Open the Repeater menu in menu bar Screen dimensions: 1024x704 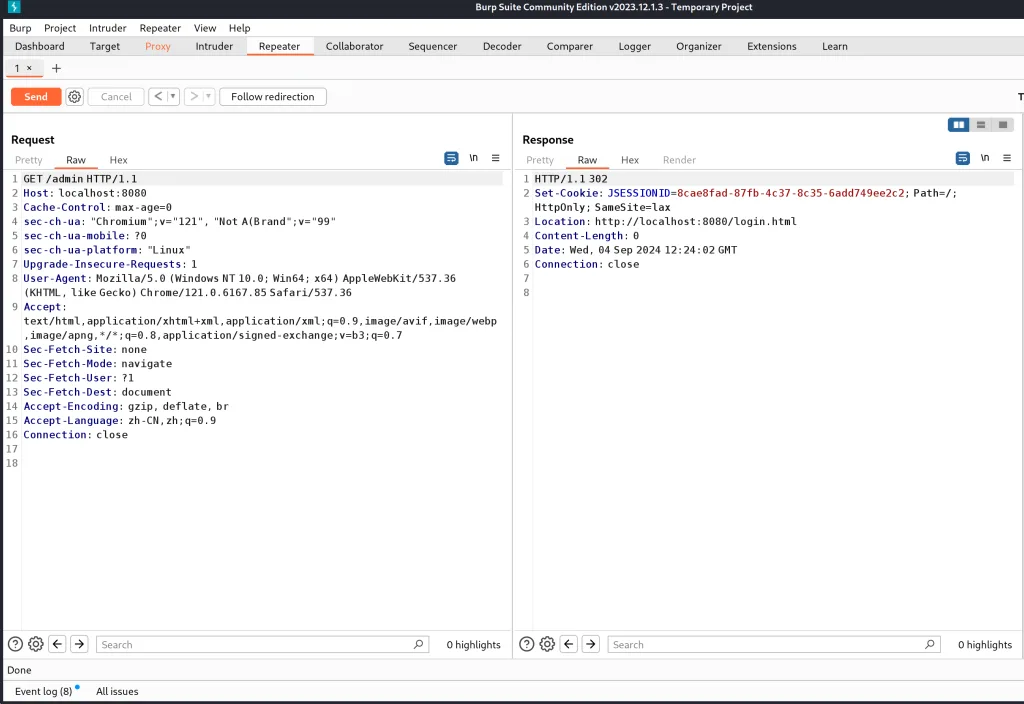(x=160, y=28)
